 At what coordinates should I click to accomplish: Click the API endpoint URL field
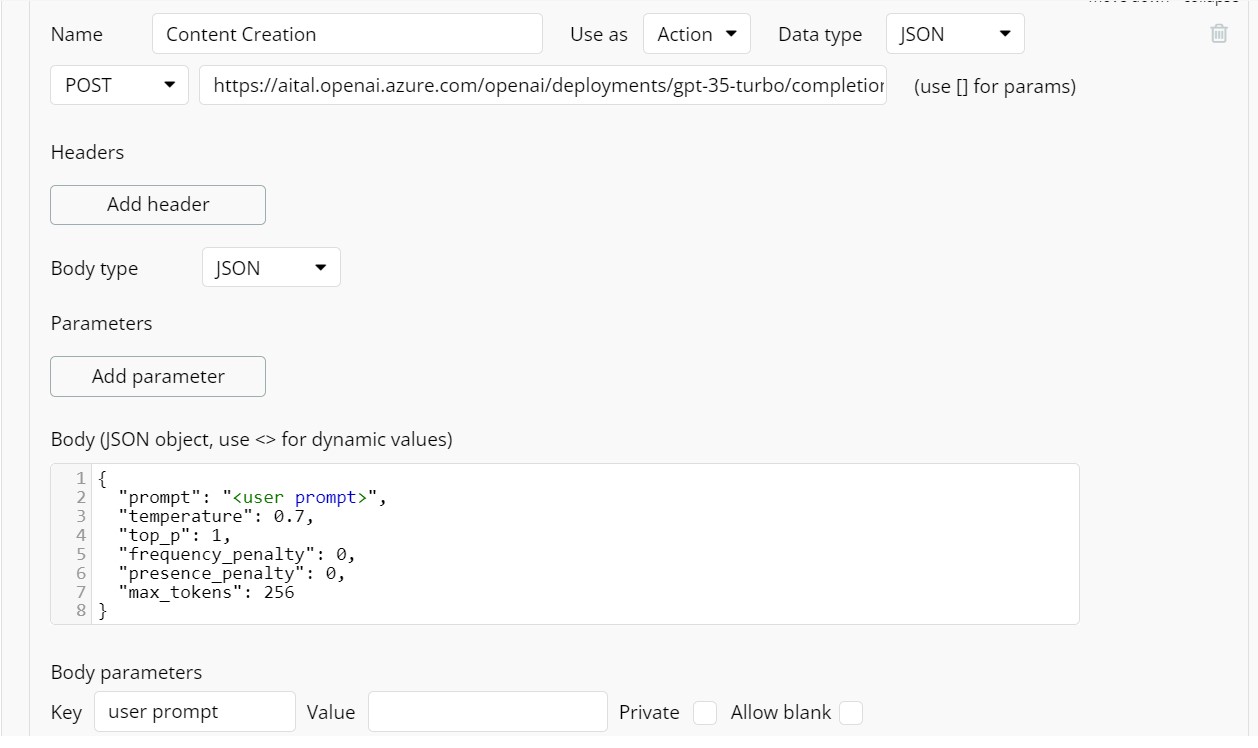[542, 85]
